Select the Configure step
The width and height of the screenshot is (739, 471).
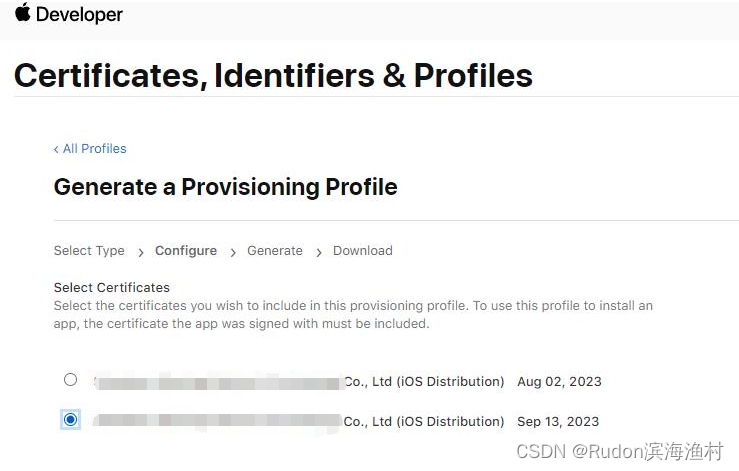[x=186, y=251]
